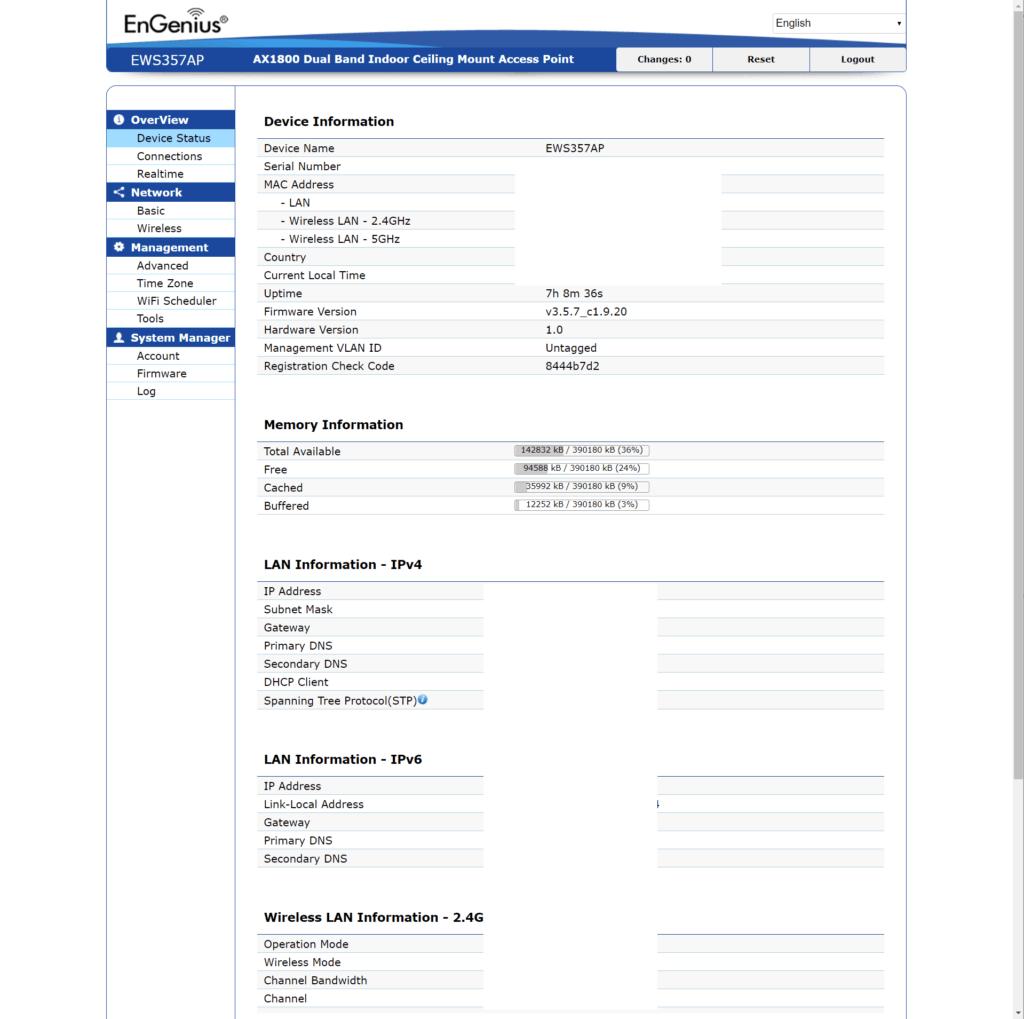Click the Reset button
The width and height of the screenshot is (1024, 1019).
760,60
